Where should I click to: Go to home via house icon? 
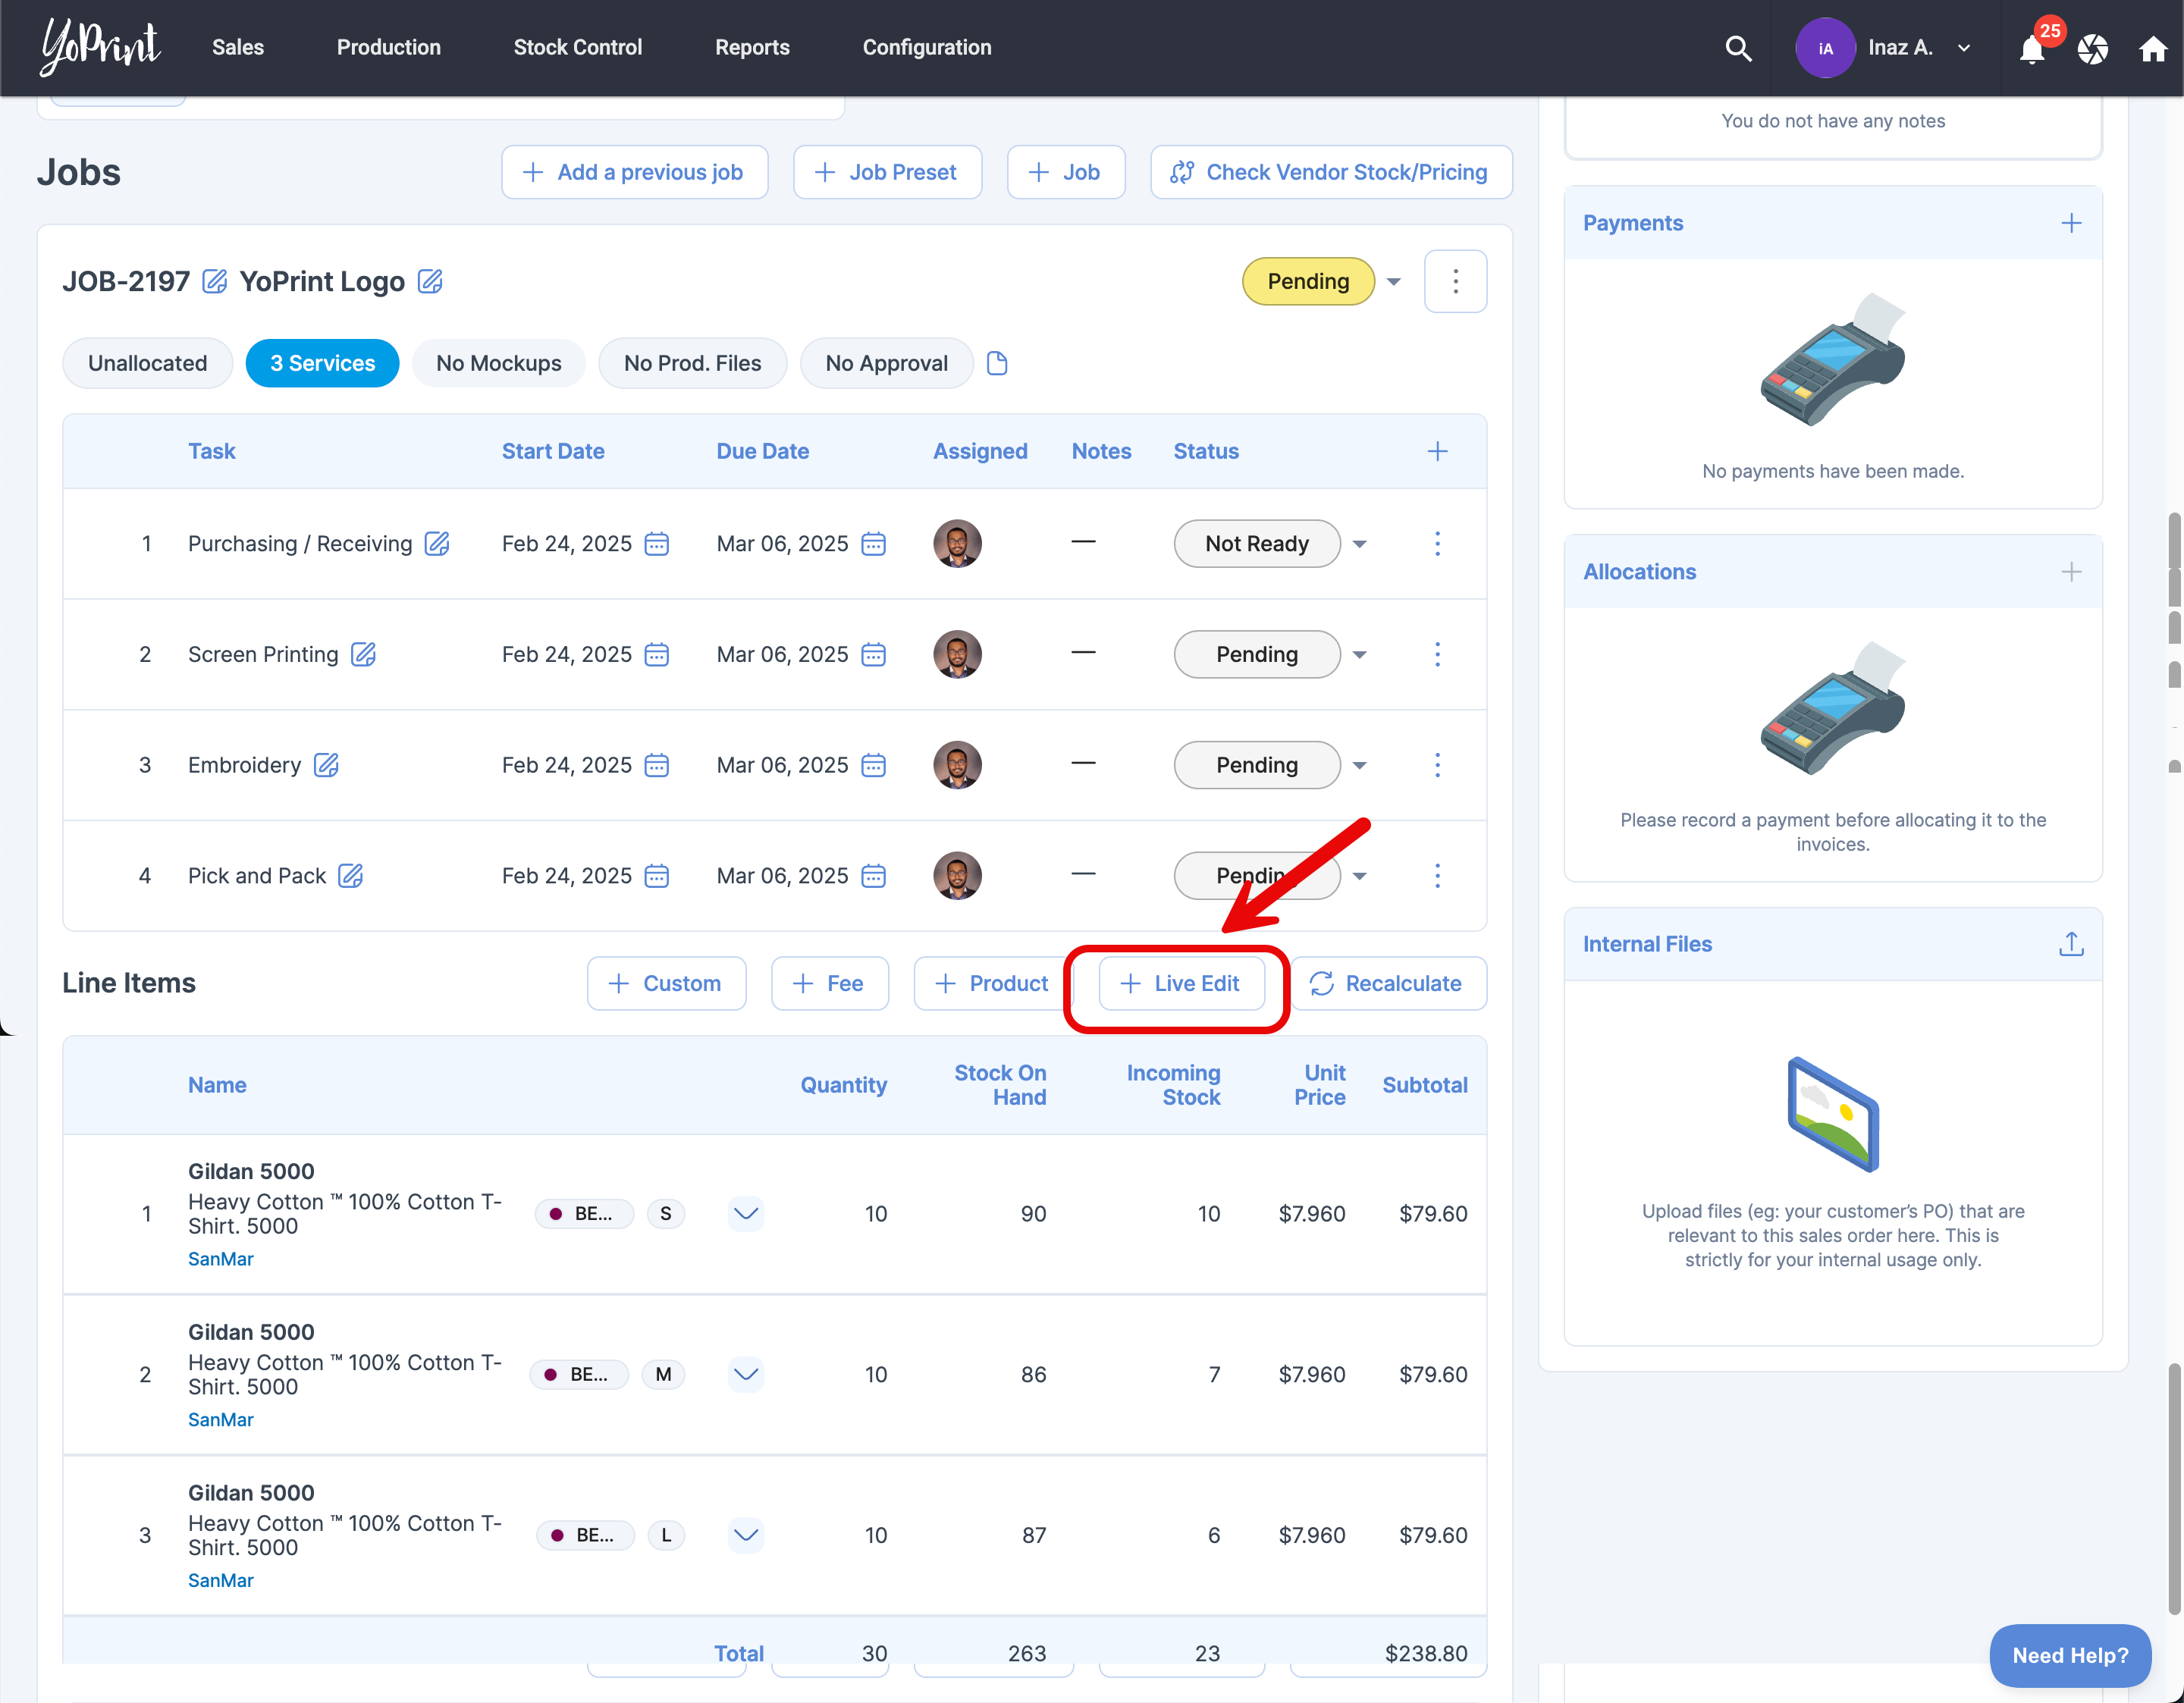(2153, 48)
